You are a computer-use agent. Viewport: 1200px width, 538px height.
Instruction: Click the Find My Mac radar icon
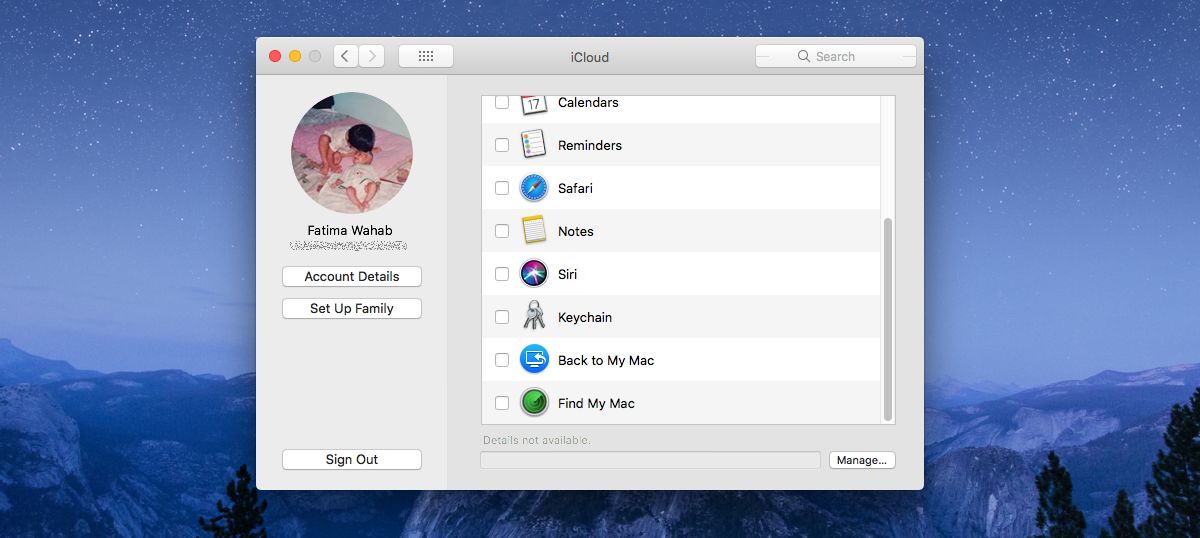[534, 403]
